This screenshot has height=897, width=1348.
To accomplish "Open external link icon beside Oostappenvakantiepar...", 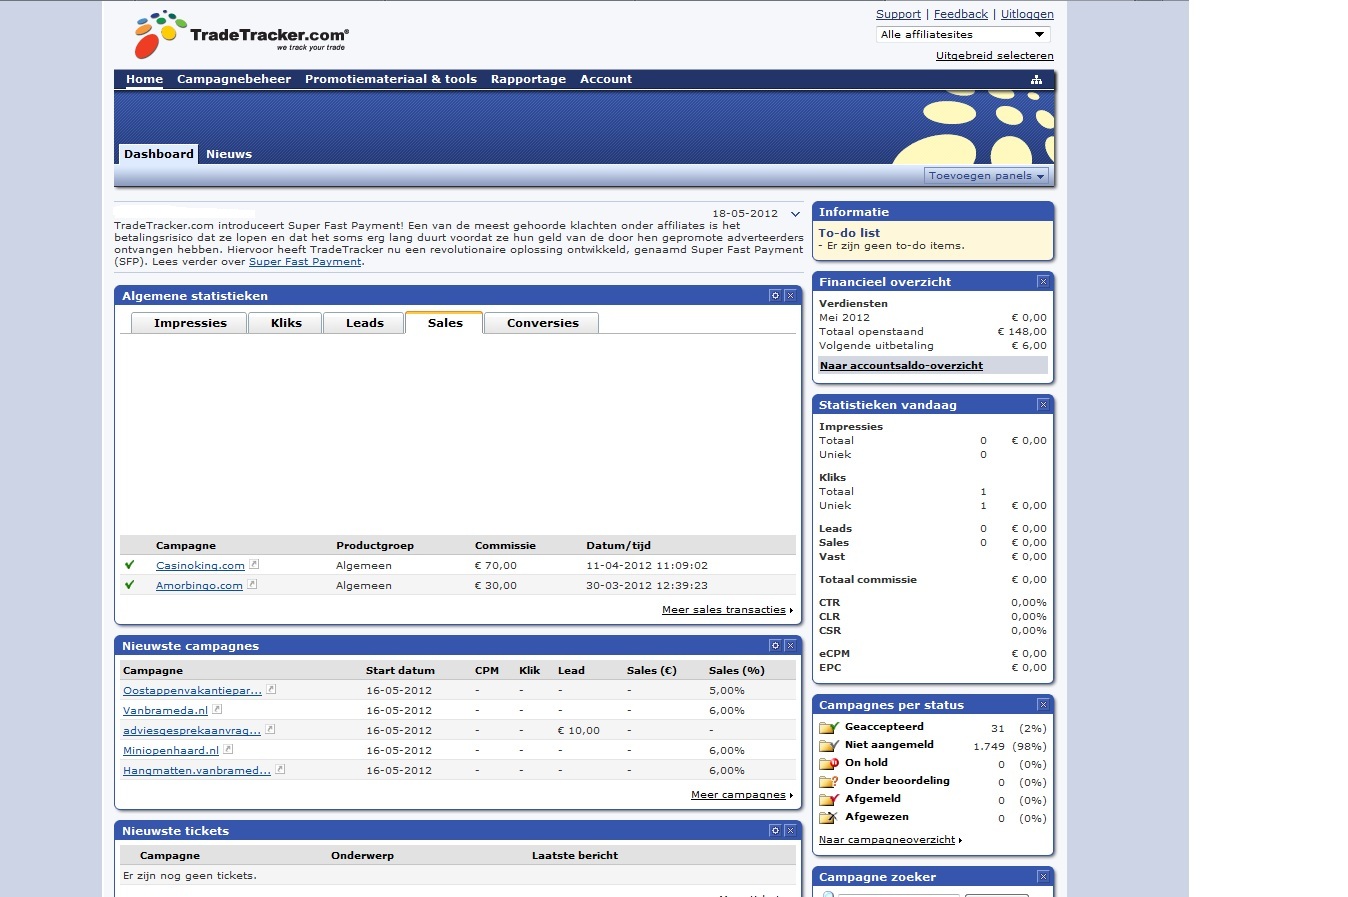I will click(x=271, y=690).
